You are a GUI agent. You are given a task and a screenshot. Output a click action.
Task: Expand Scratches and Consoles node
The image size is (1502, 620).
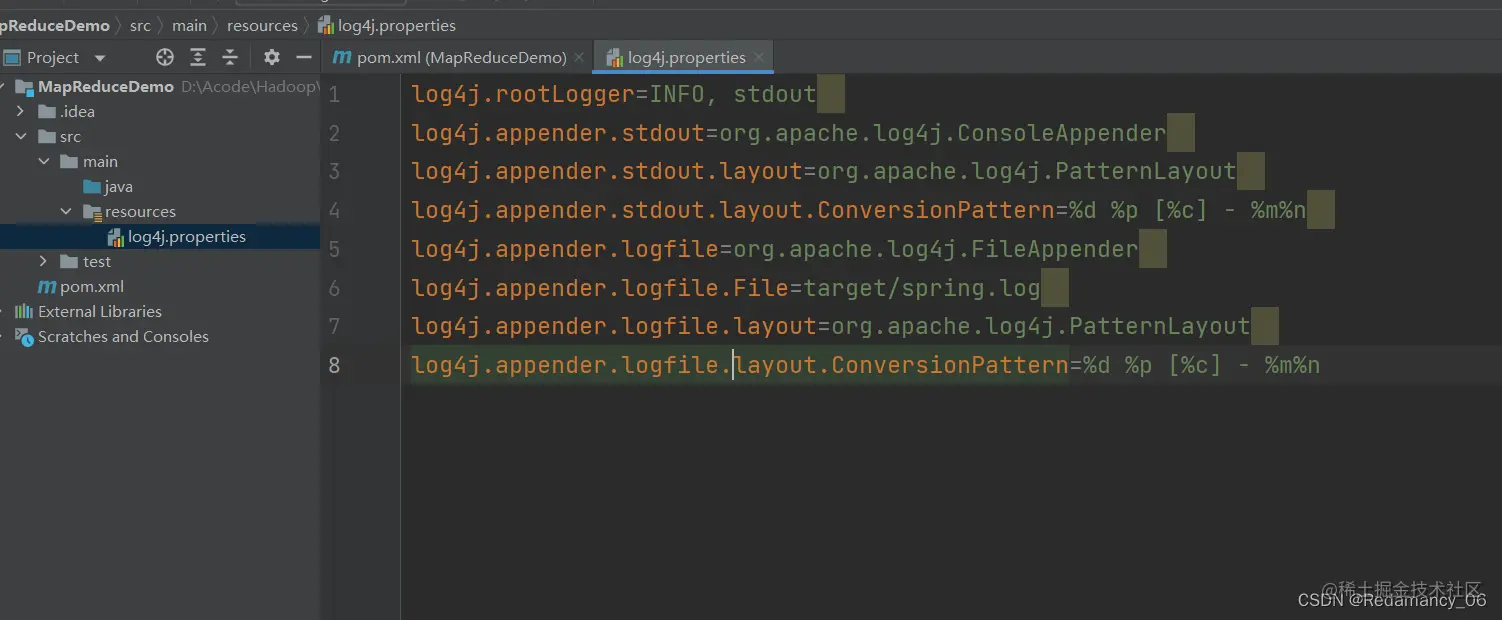pos(4,336)
